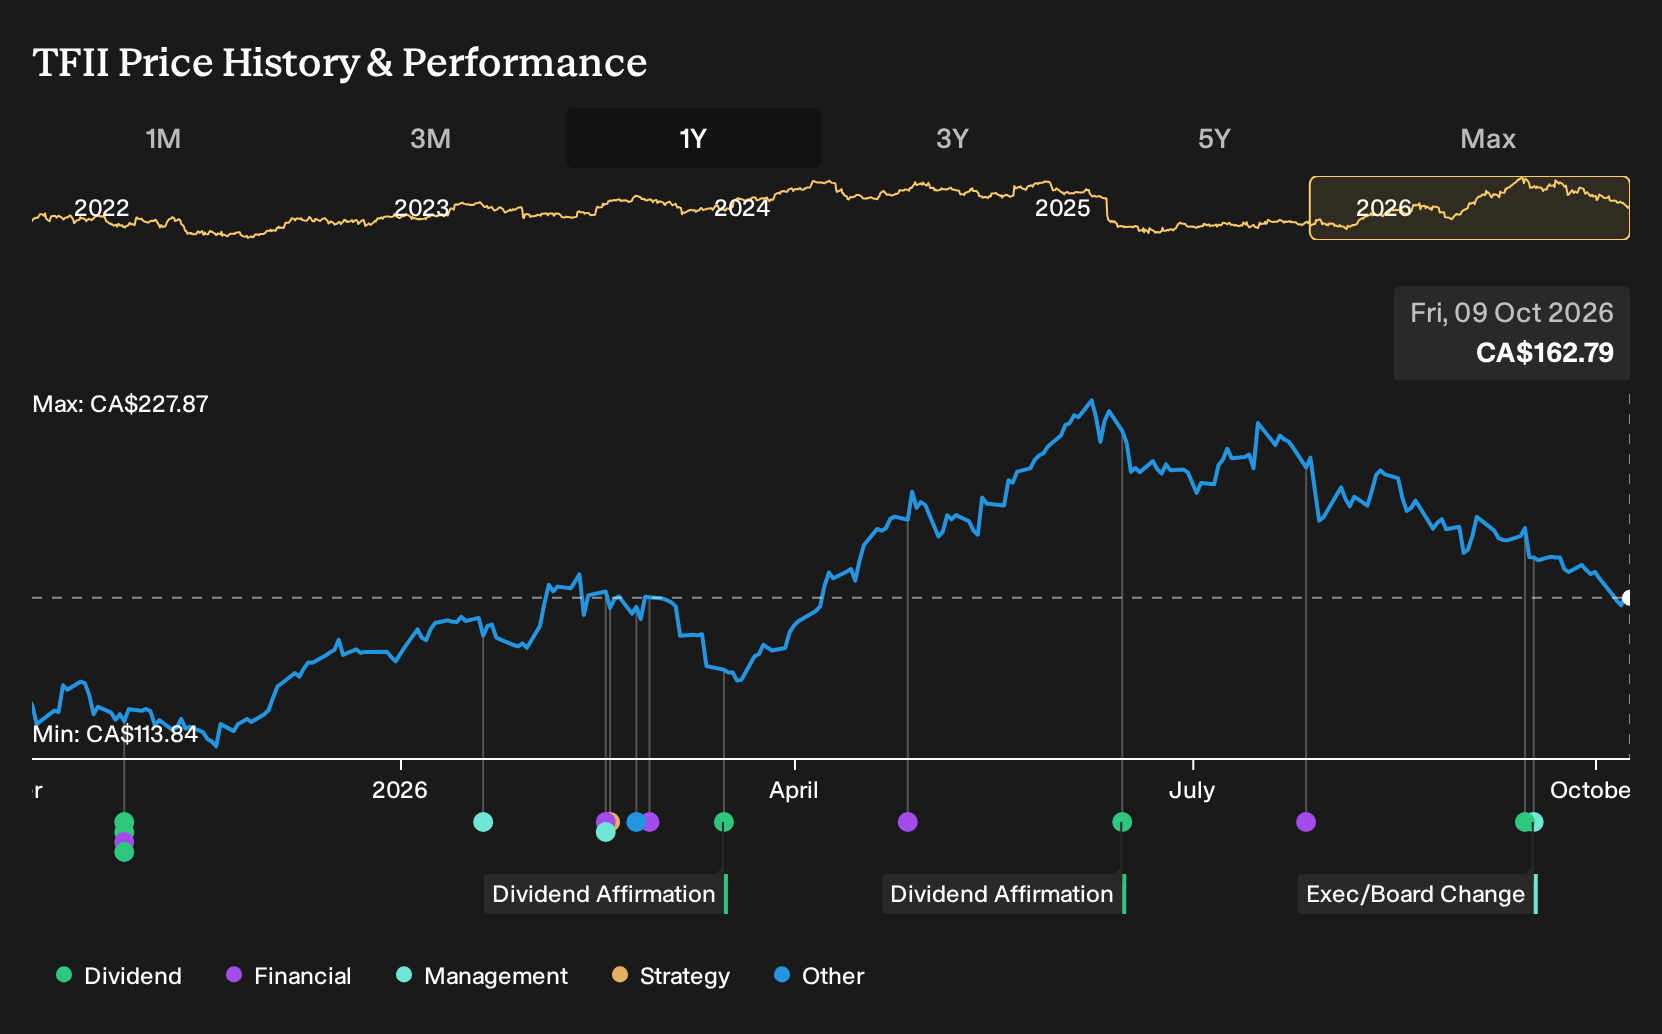Open the Exec/Board Change event label
The width and height of the screenshot is (1662, 1034).
point(1417,894)
